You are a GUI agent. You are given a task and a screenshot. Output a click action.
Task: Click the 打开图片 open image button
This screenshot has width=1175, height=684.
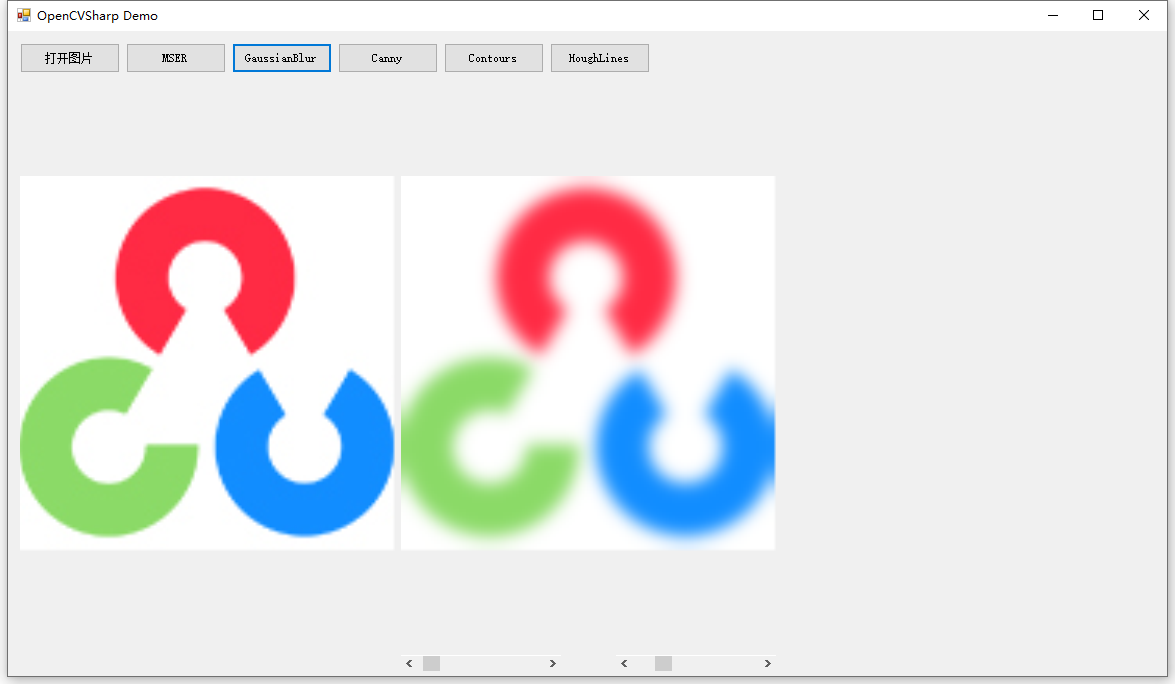coord(70,58)
